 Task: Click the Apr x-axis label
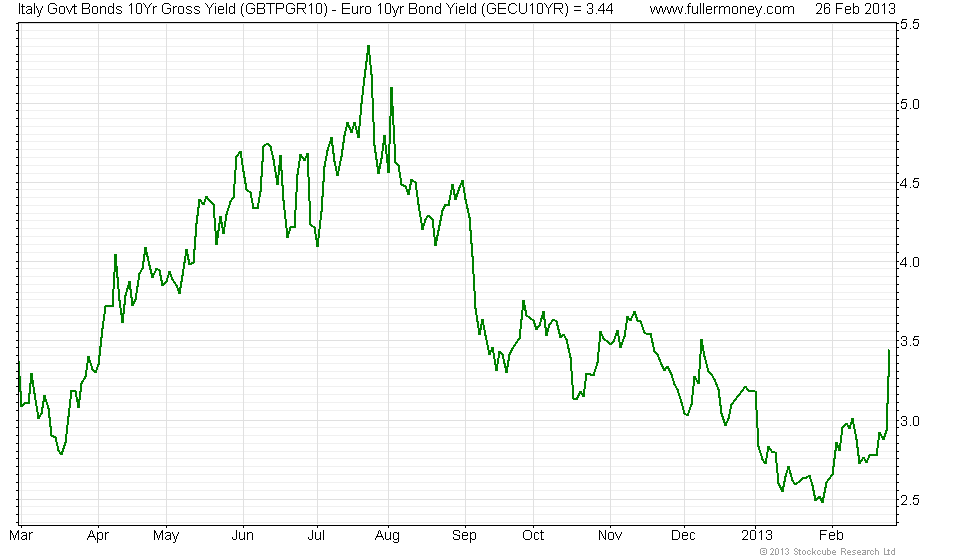coord(98,536)
